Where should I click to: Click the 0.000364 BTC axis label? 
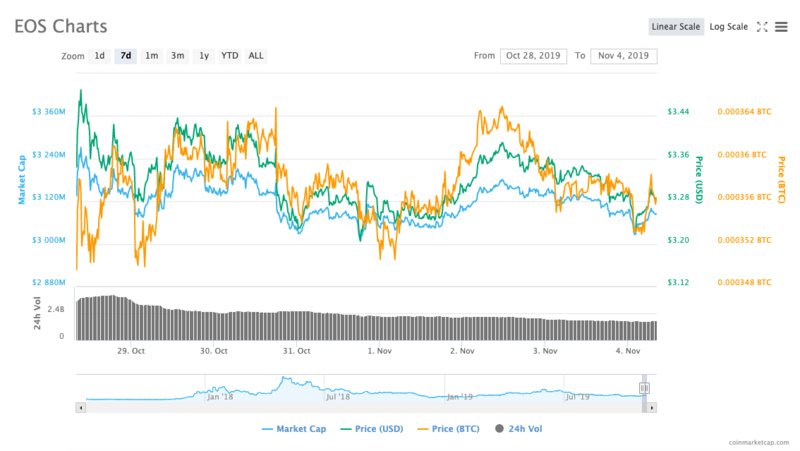pyautogui.click(x=744, y=112)
